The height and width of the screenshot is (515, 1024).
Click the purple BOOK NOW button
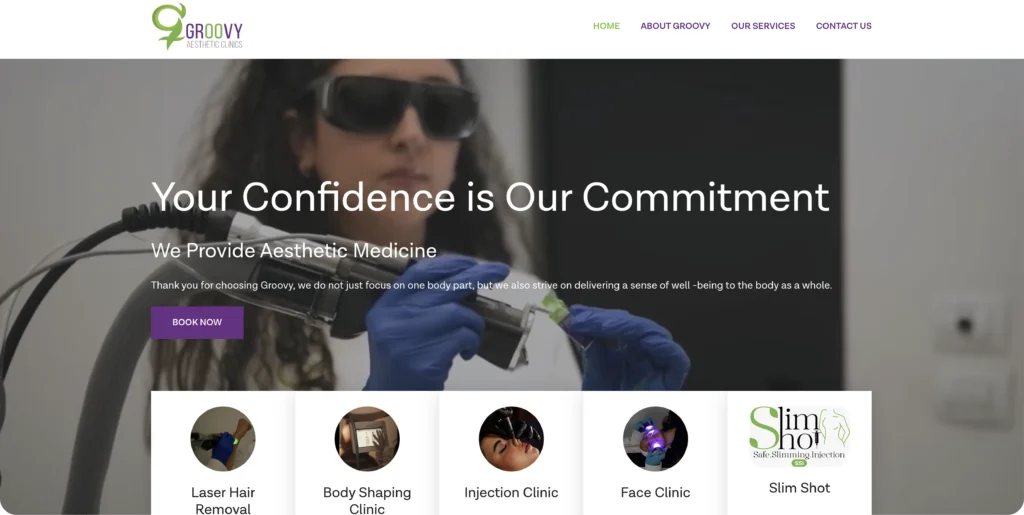197,322
